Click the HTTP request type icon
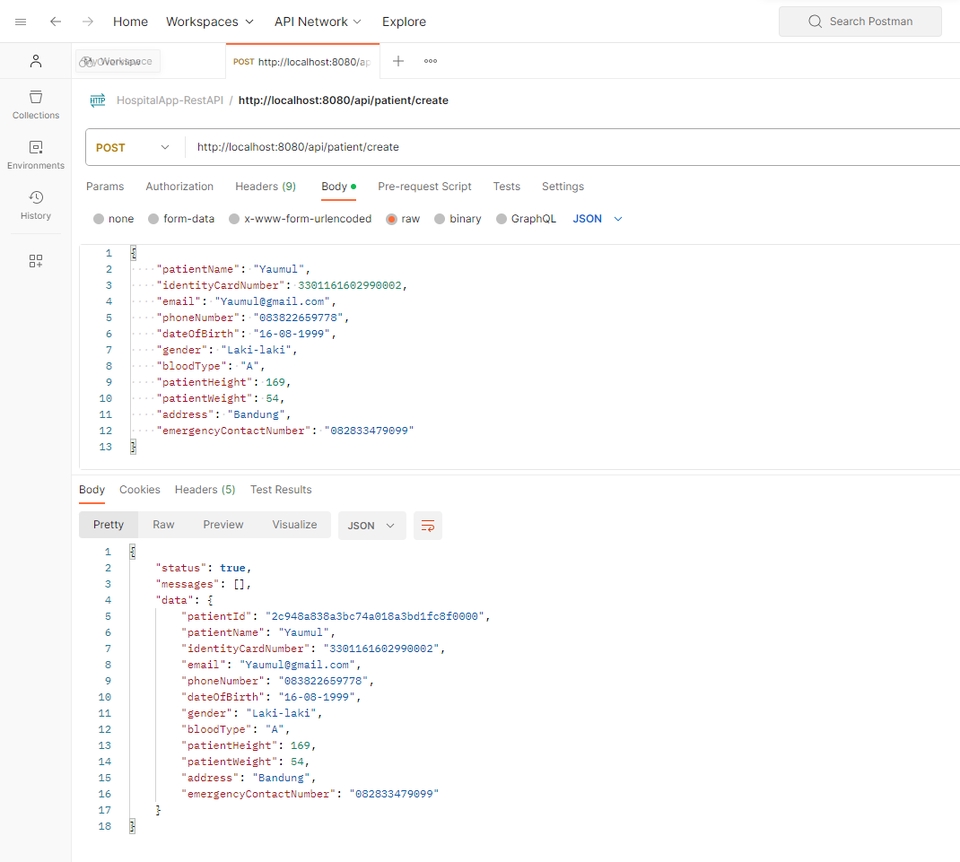The width and height of the screenshot is (960, 862). (98, 100)
